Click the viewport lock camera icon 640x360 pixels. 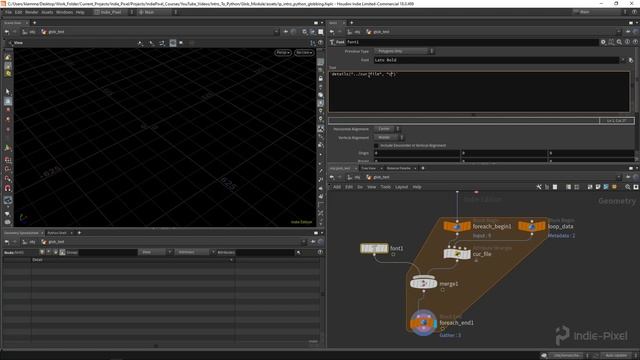[321, 78]
